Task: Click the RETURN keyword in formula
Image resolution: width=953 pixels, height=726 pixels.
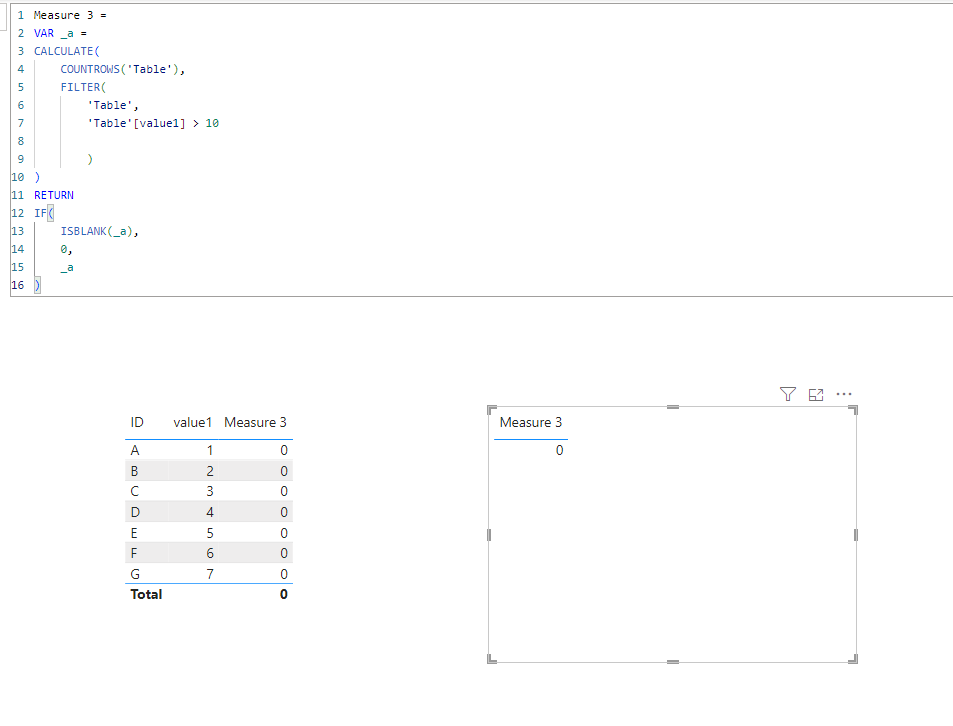Action: pos(53,195)
